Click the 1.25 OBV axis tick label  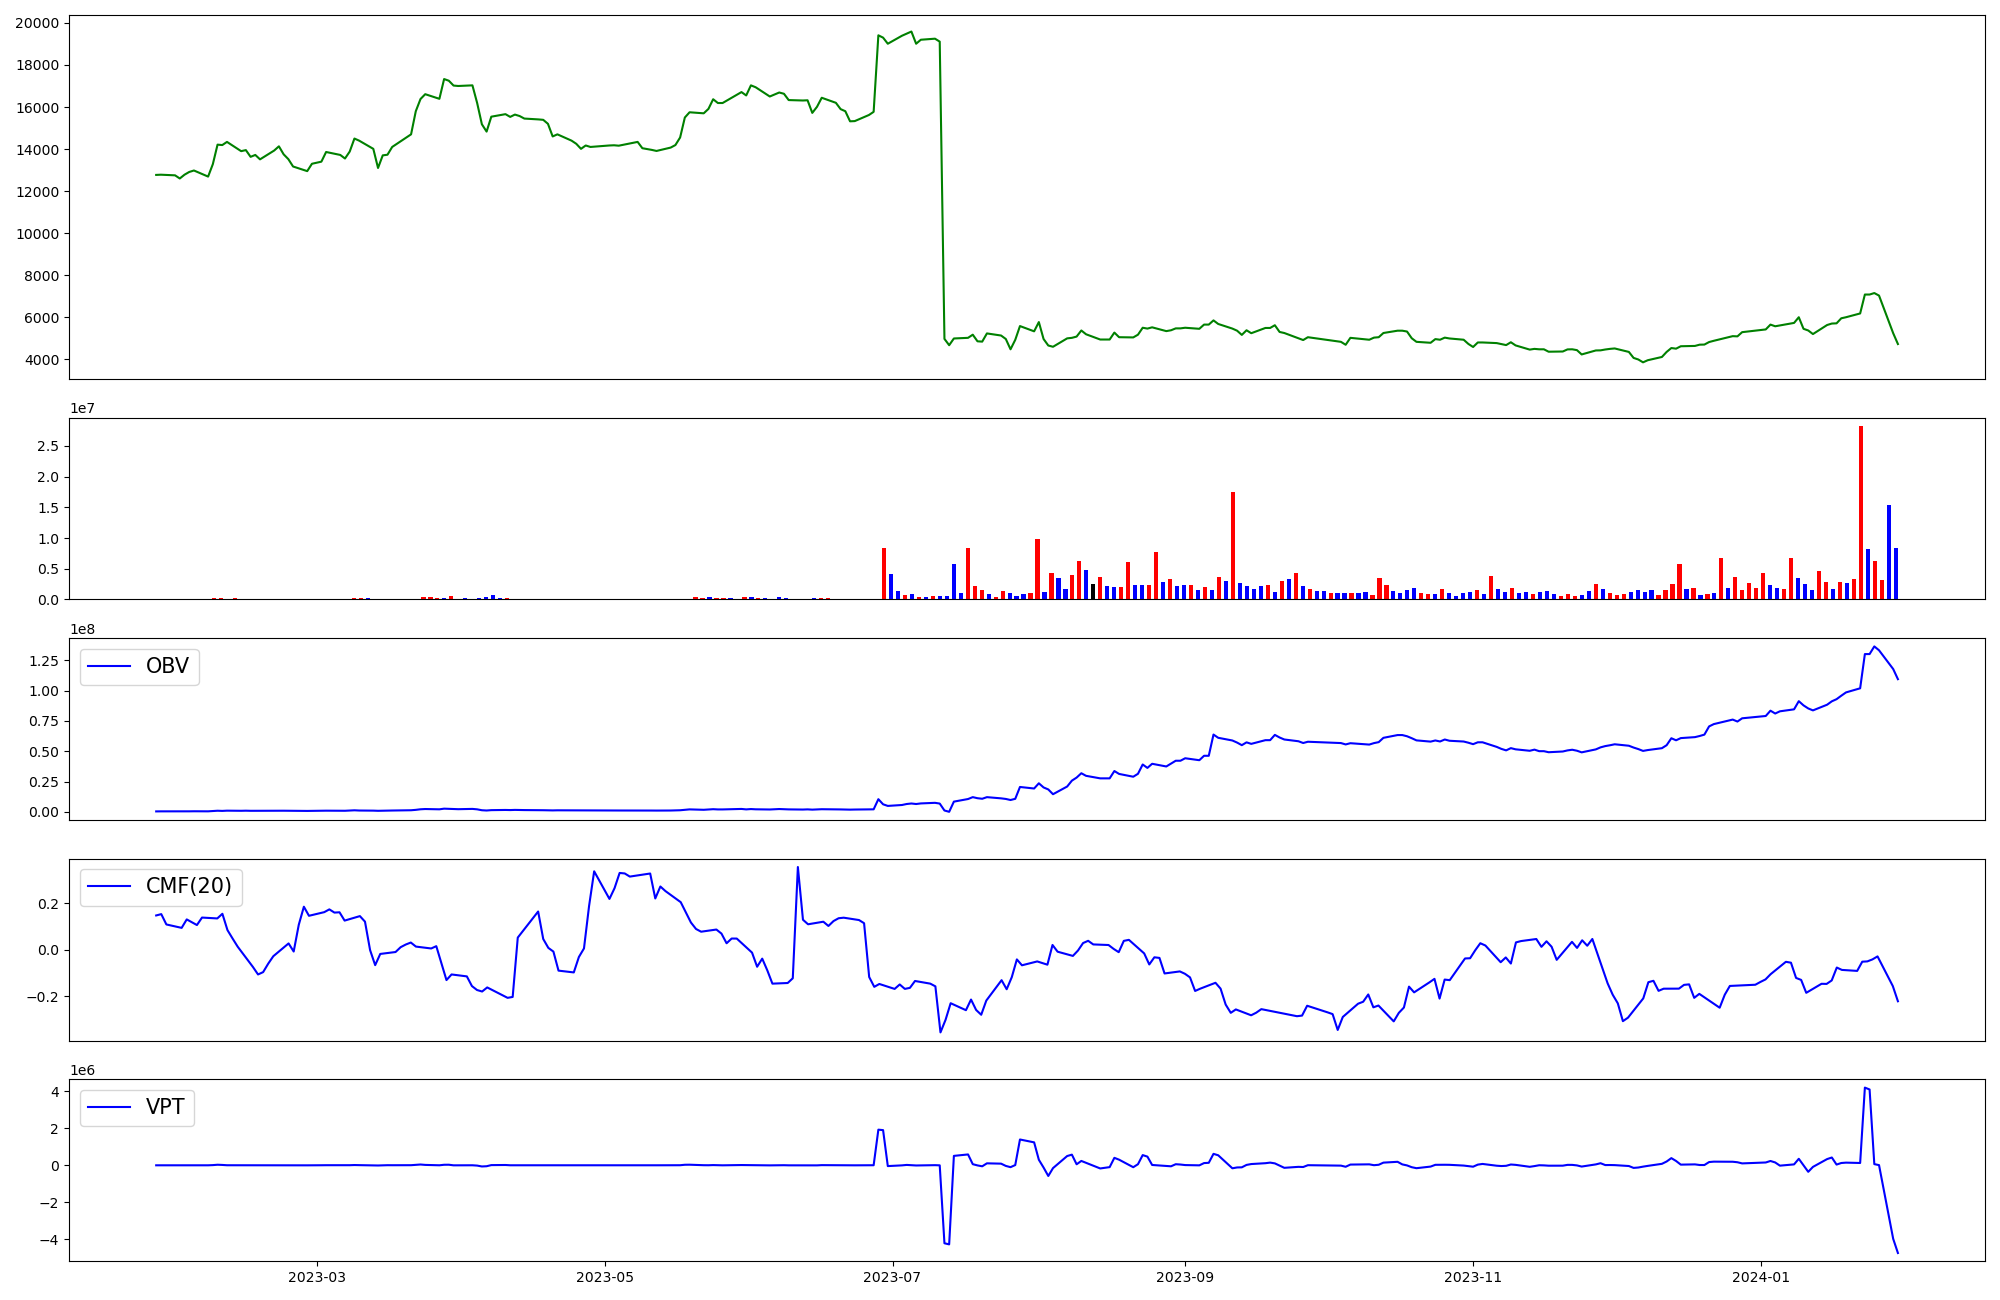(44, 661)
